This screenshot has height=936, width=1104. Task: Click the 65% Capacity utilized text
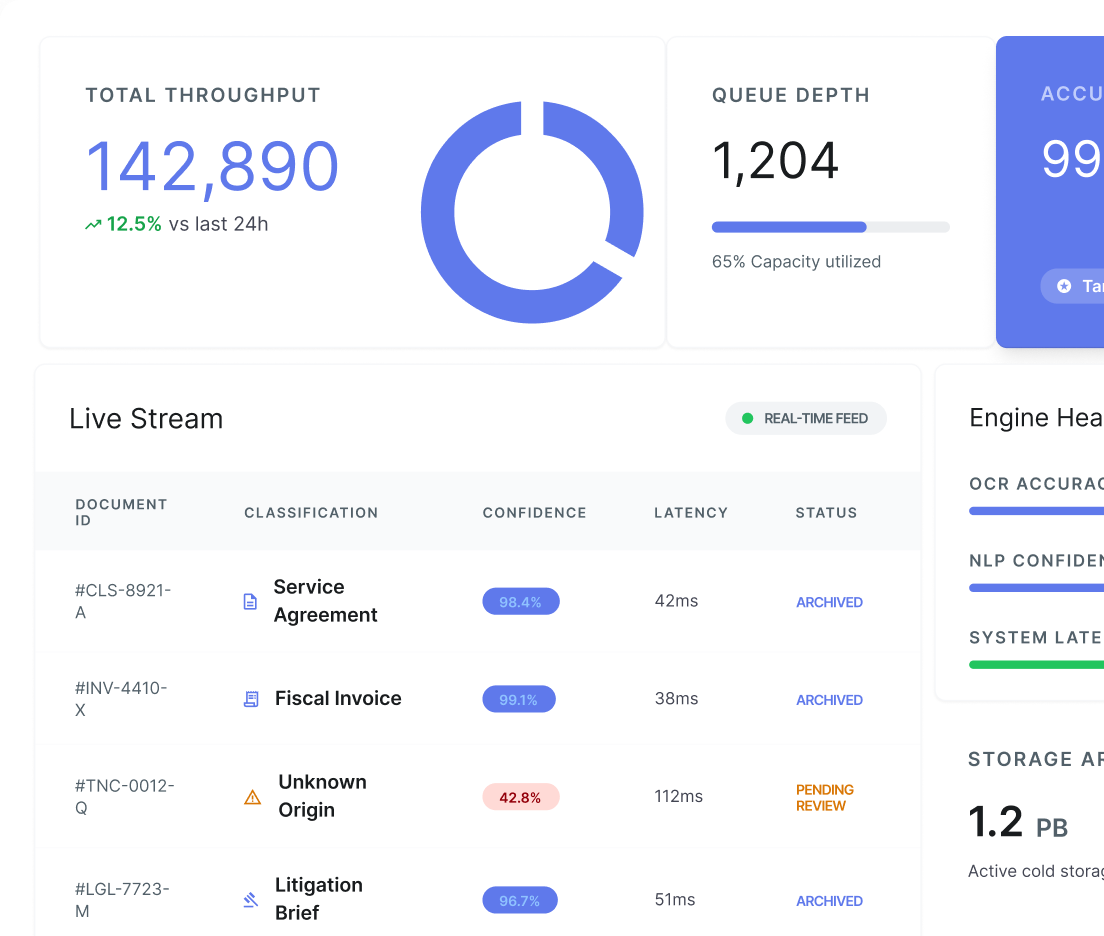pos(796,262)
